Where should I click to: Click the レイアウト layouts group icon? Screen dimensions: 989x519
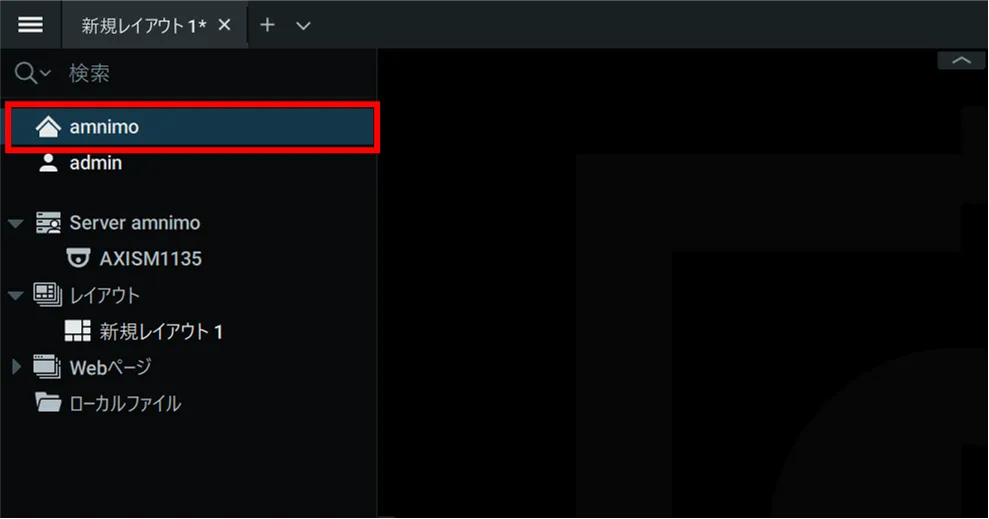click(48, 294)
